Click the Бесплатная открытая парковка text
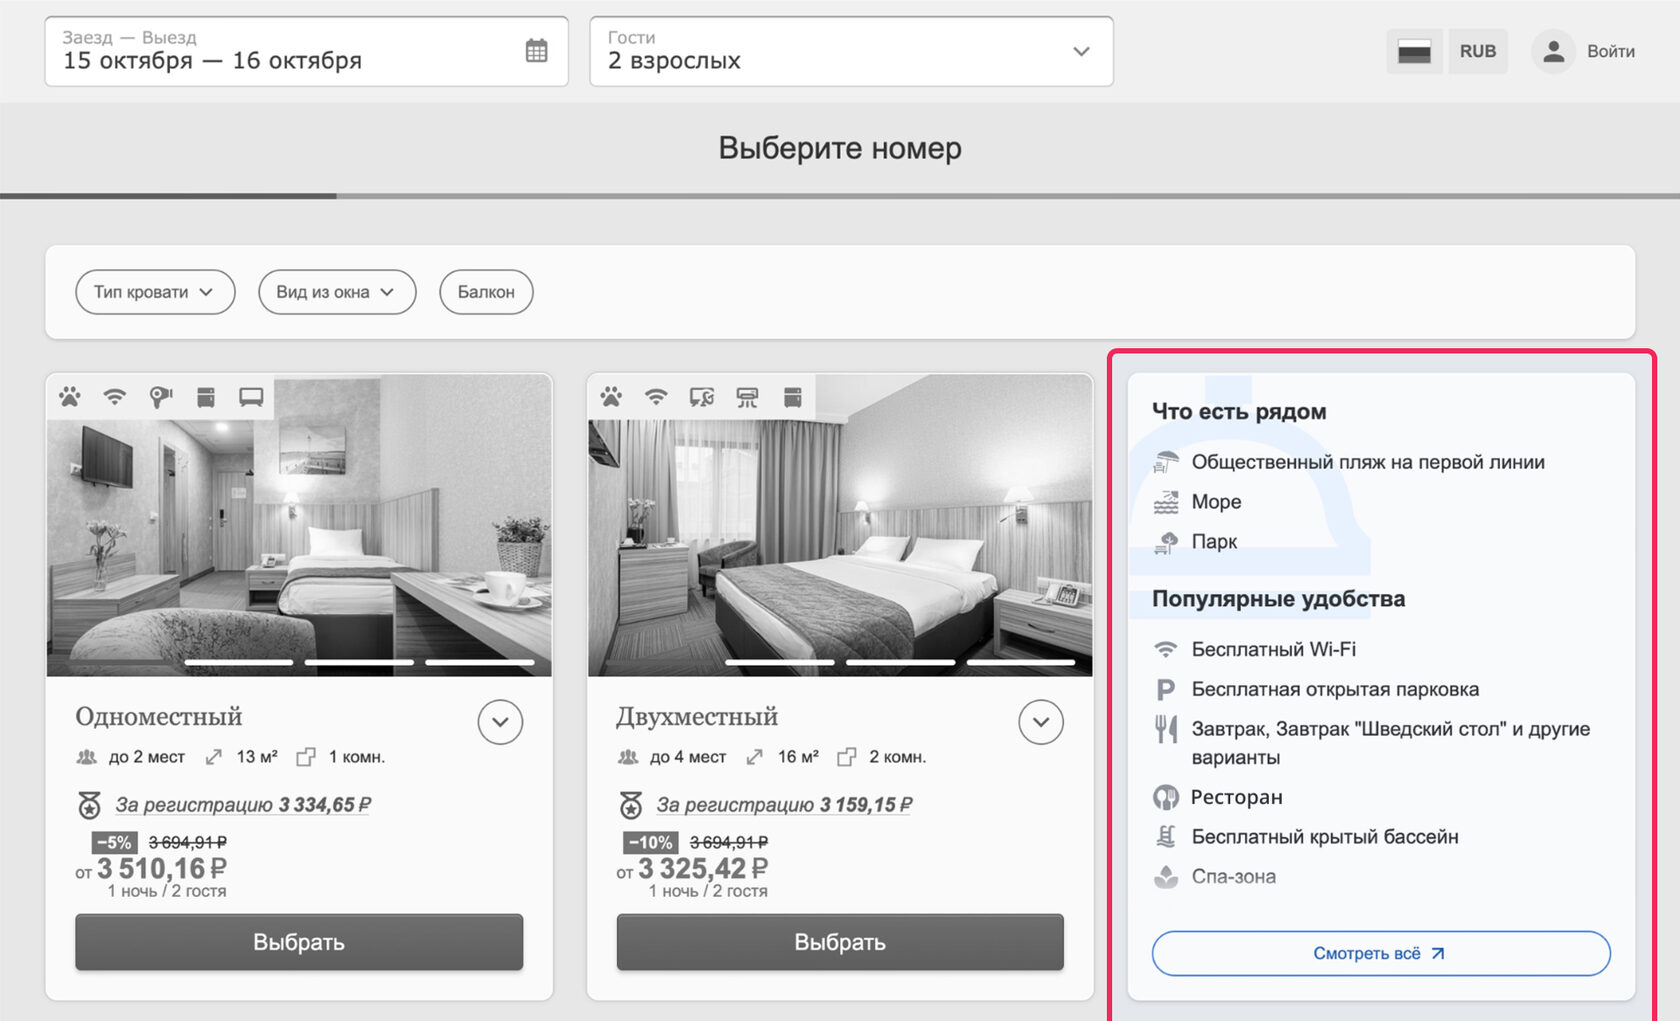 click(x=1335, y=689)
